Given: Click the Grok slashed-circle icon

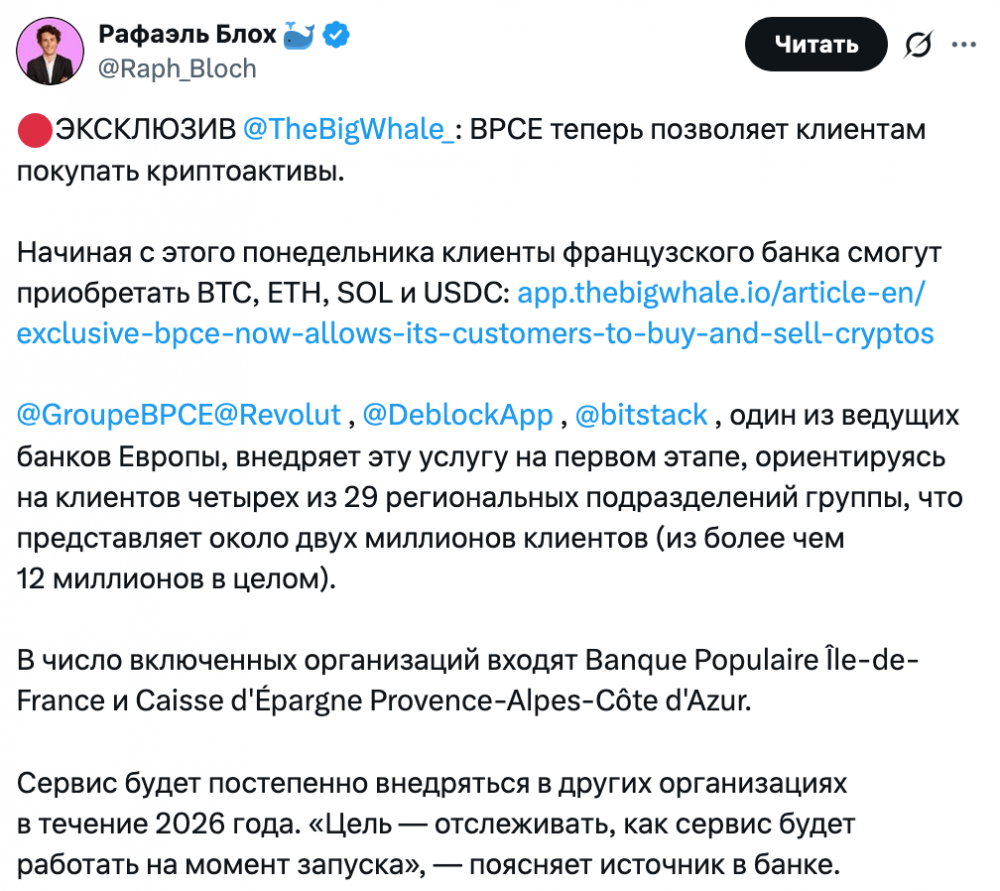Looking at the screenshot, I should click(917, 45).
